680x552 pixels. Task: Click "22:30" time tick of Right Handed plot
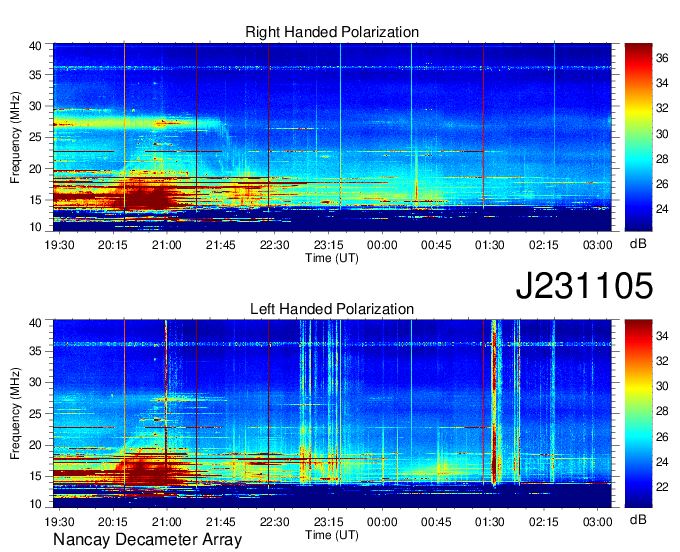click(275, 245)
